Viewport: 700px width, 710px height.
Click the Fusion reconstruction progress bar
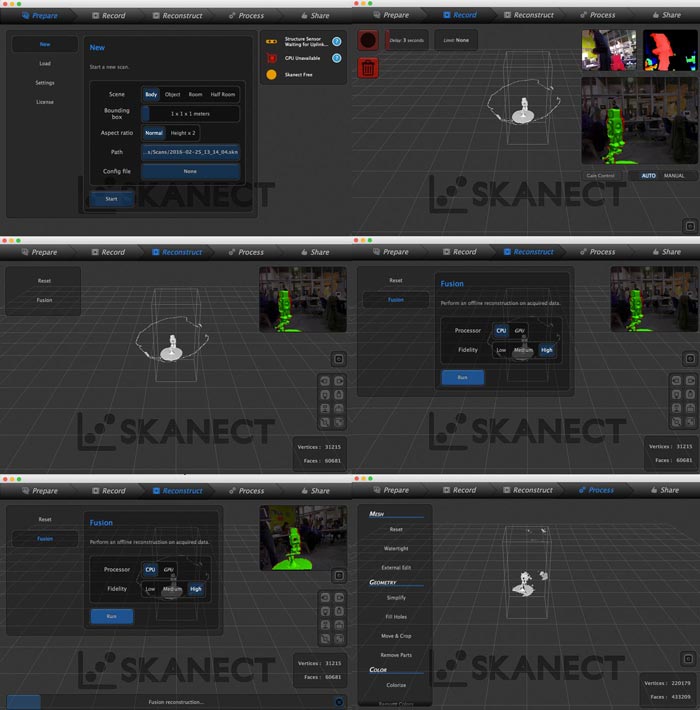[176, 702]
